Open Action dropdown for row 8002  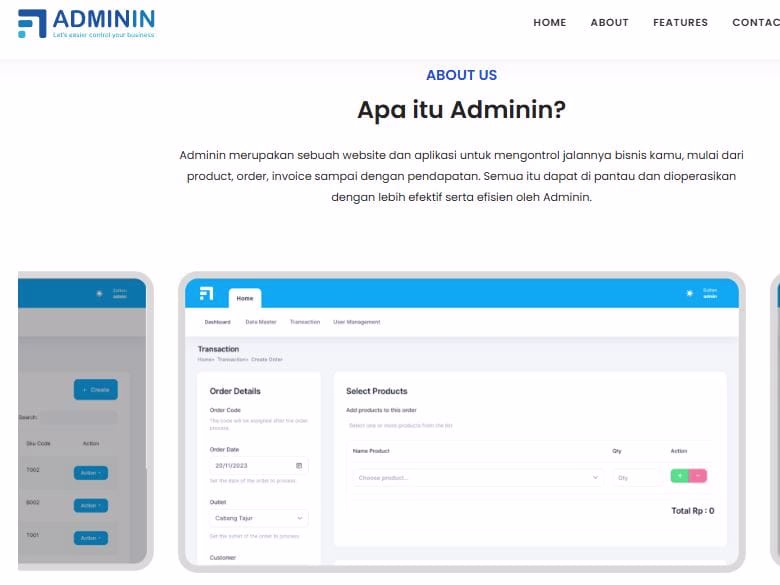(91, 505)
